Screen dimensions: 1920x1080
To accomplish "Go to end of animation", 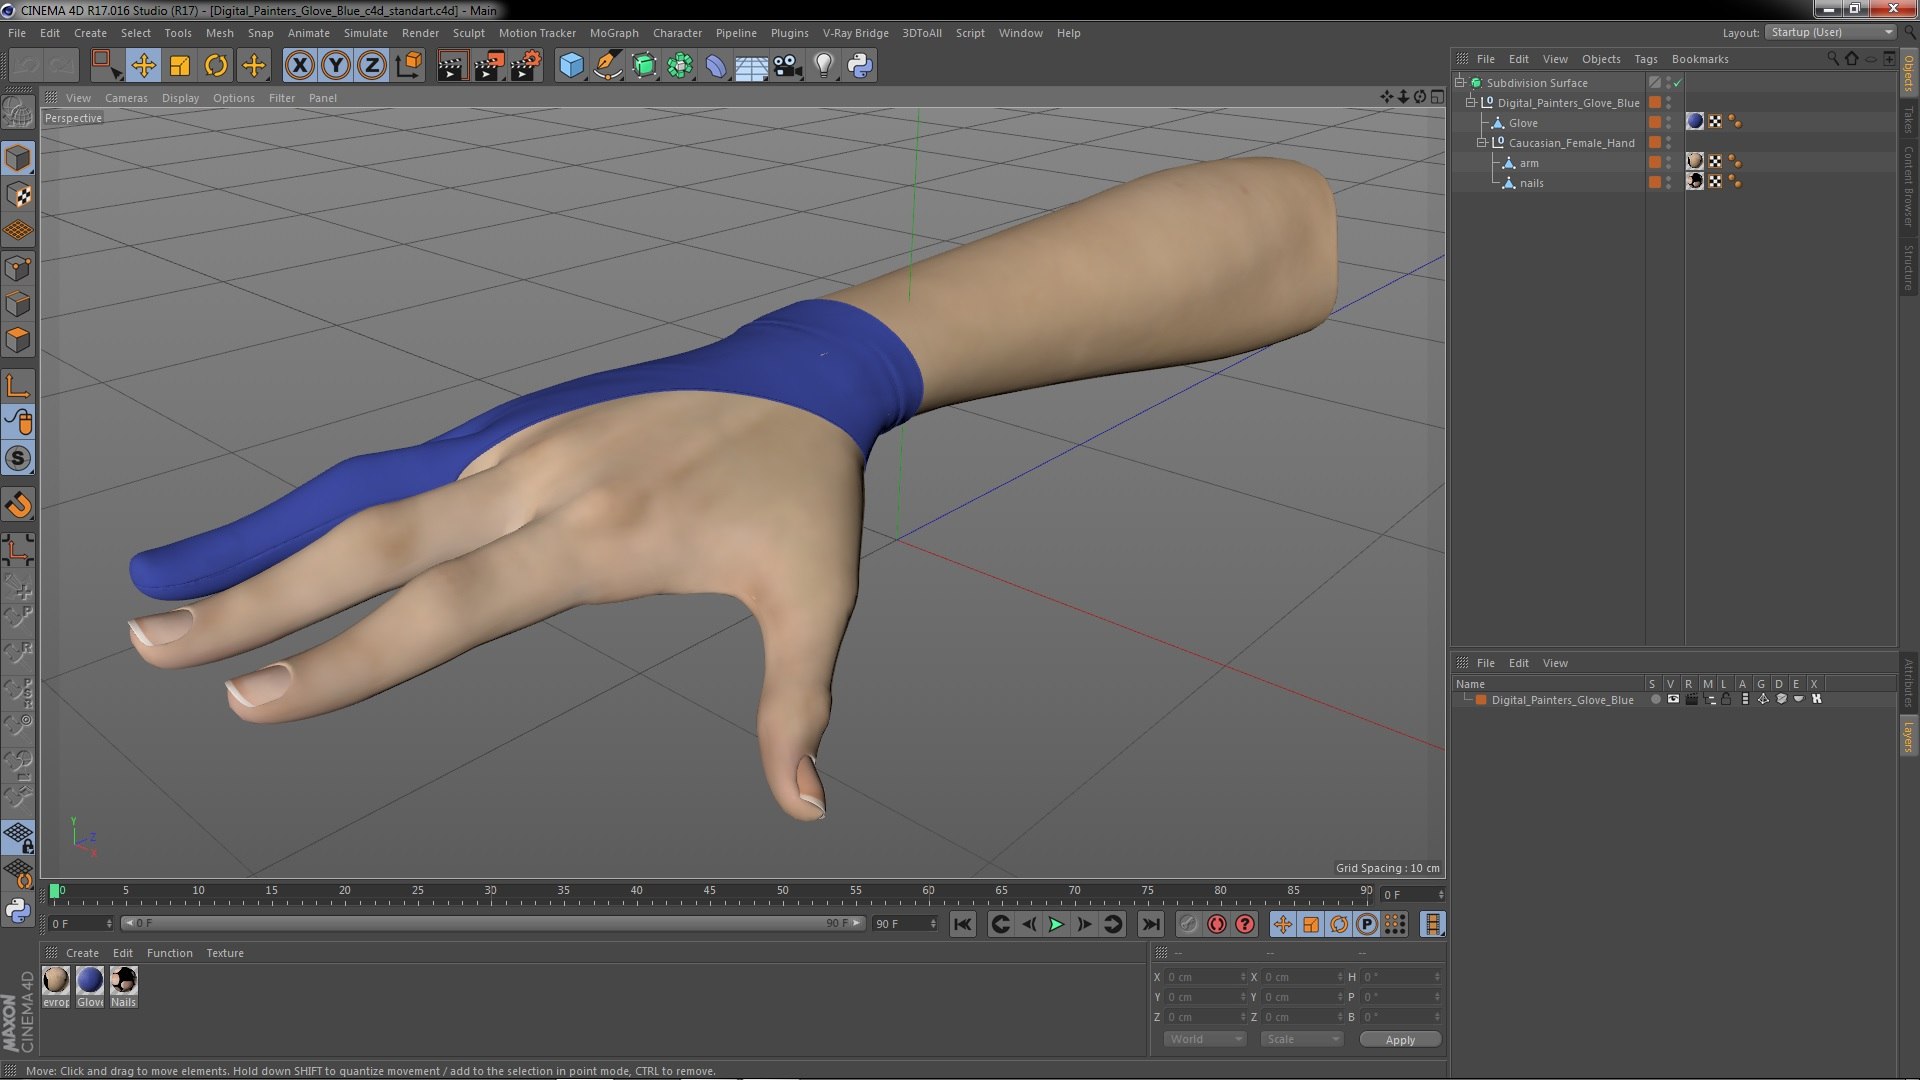I will coord(1151,924).
